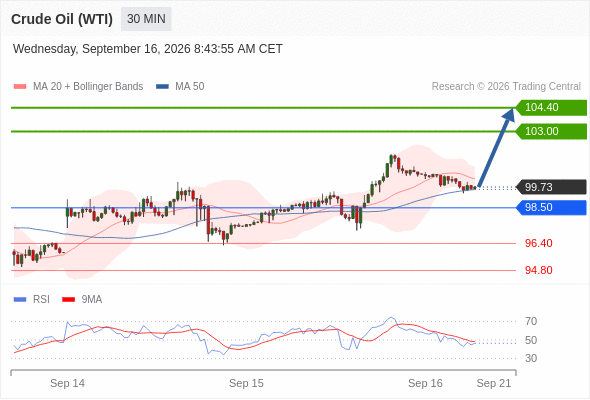Viewport: 590px width, 400px height.
Task: Click the 96.40 support level label
Action: click(x=538, y=243)
